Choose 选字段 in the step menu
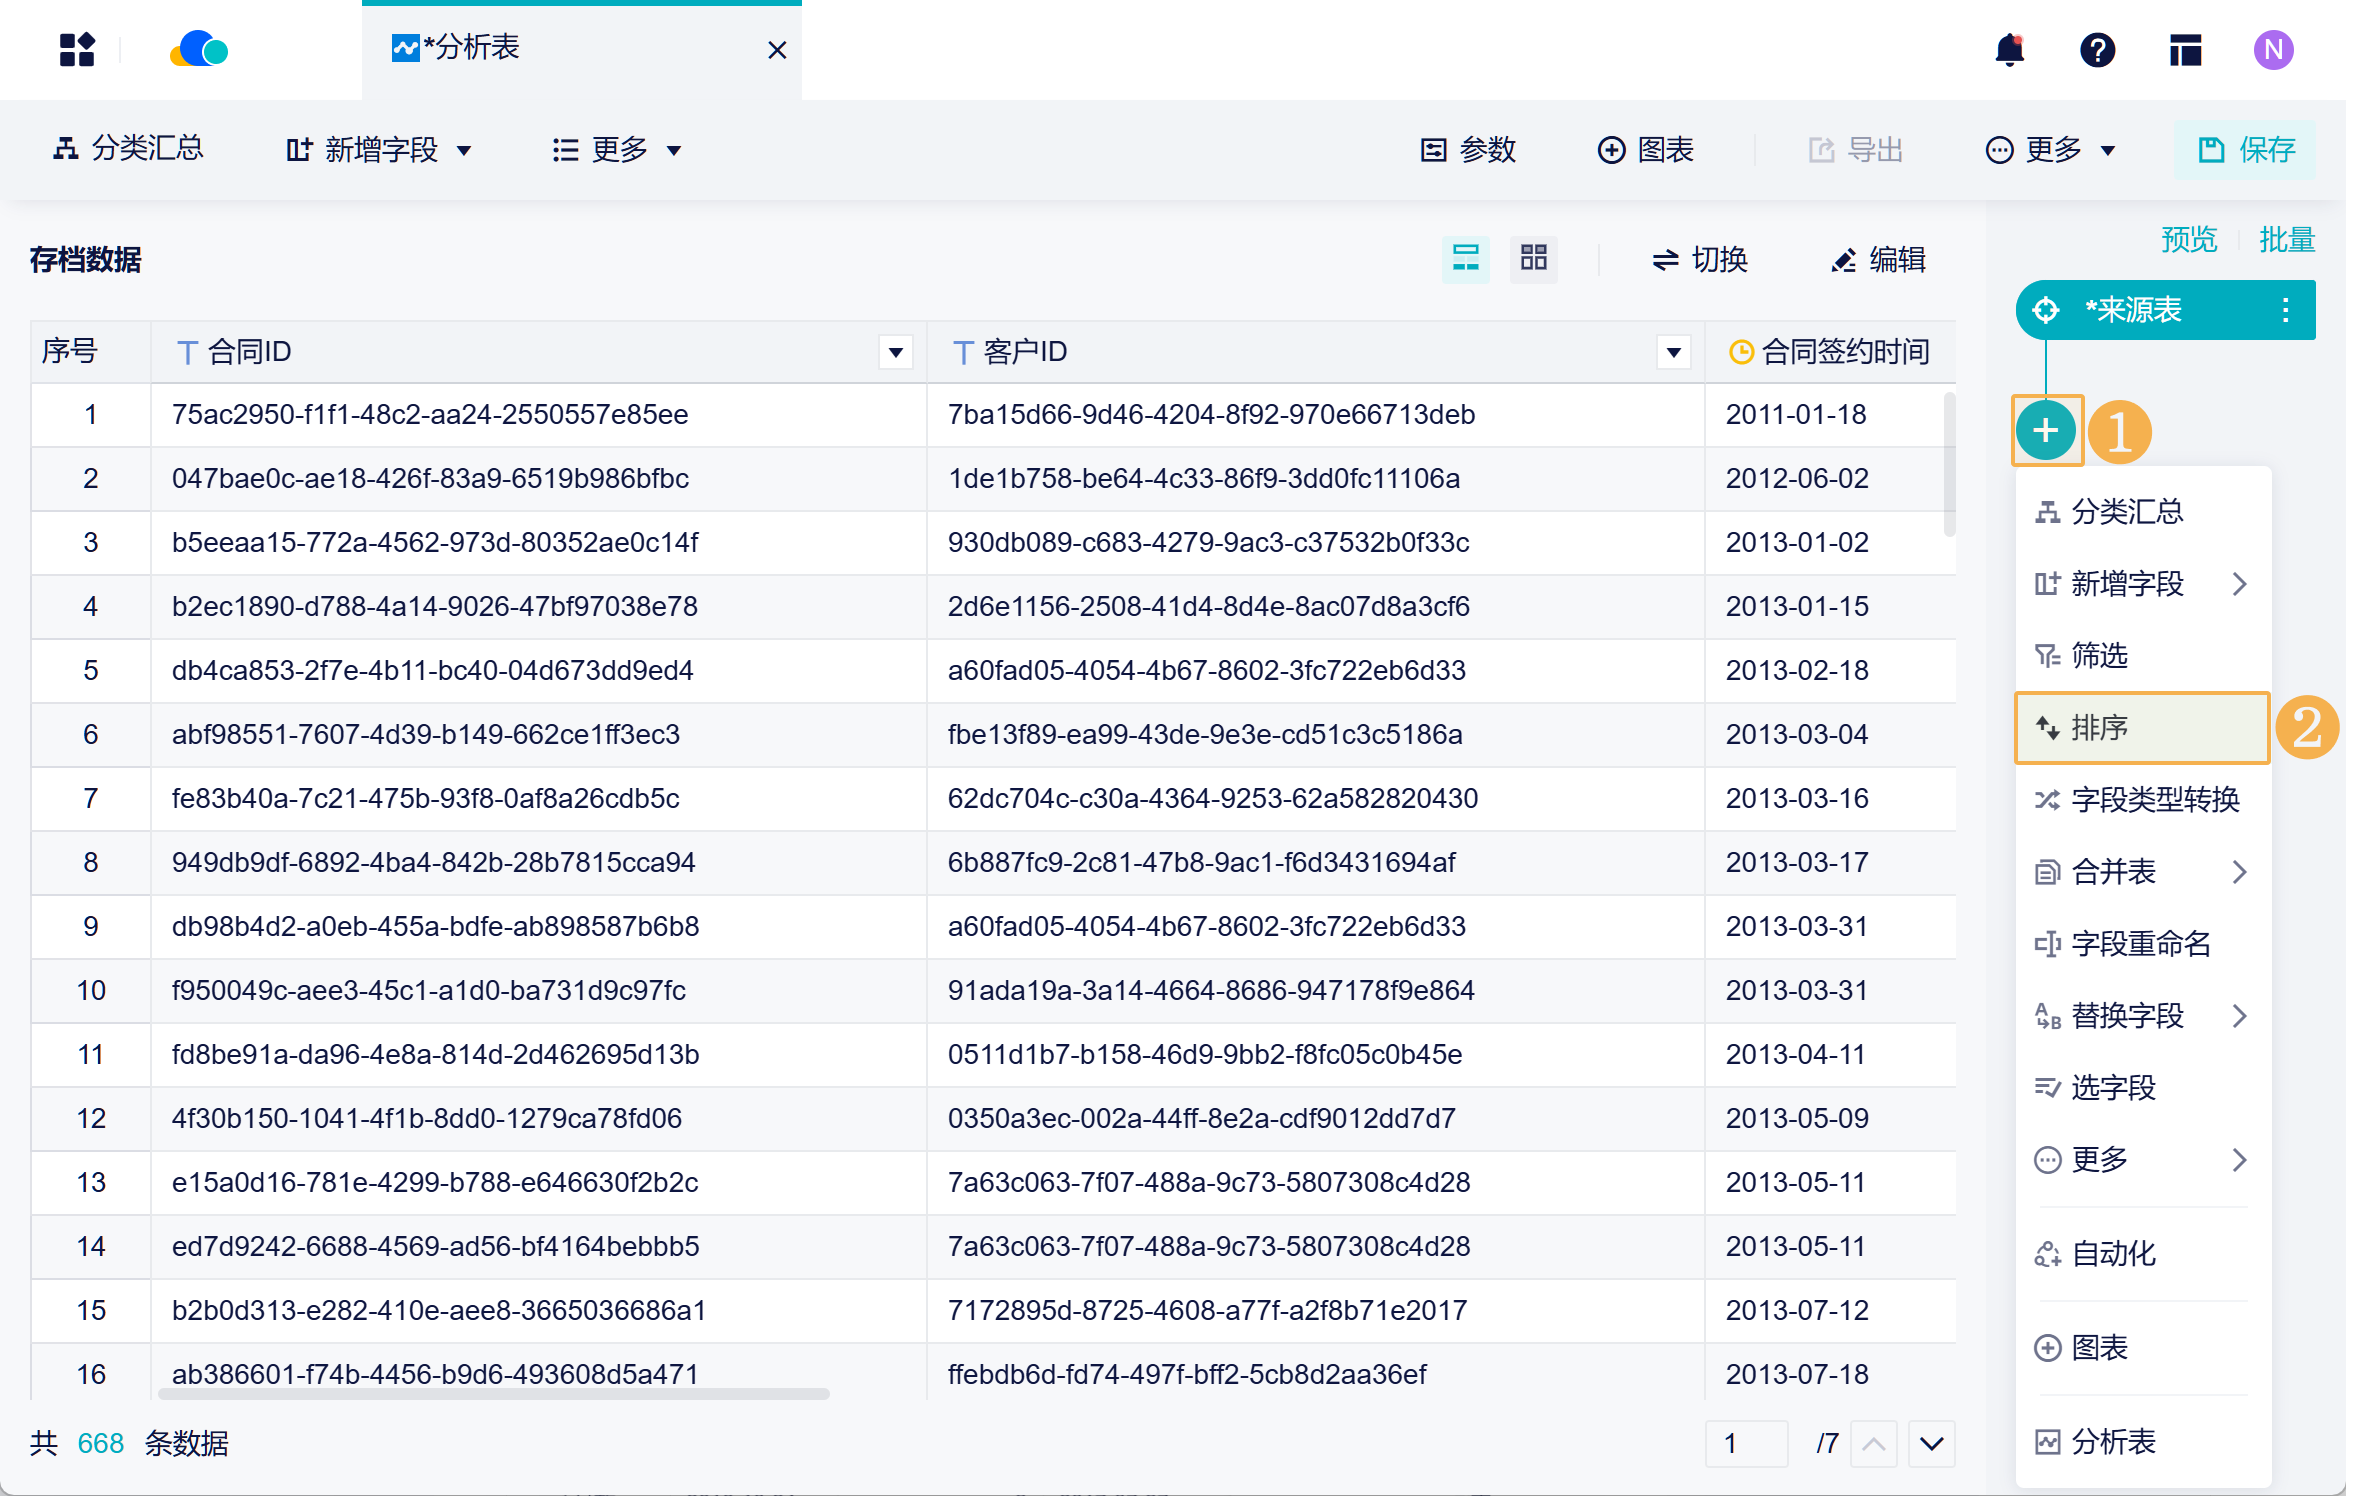 pyautogui.click(x=2143, y=1088)
